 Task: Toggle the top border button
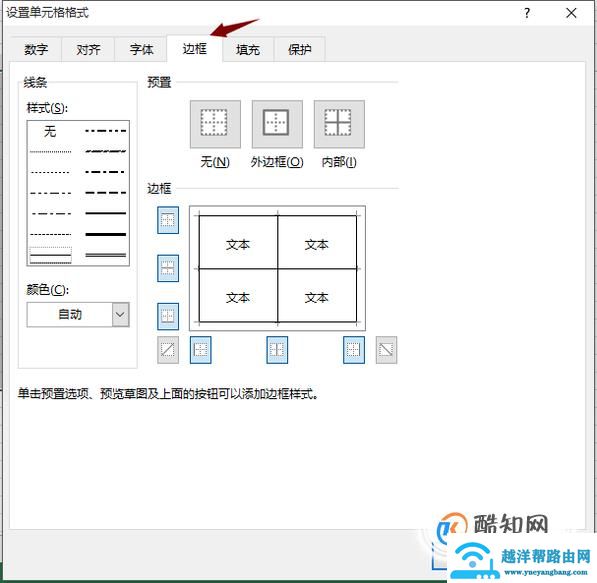pos(168,220)
